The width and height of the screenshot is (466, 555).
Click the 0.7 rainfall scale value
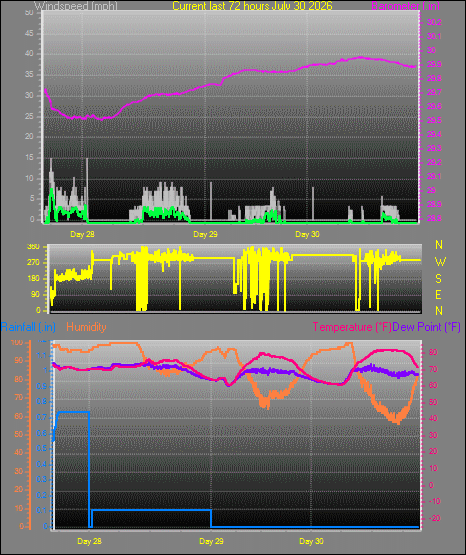(x=41, y=417)
